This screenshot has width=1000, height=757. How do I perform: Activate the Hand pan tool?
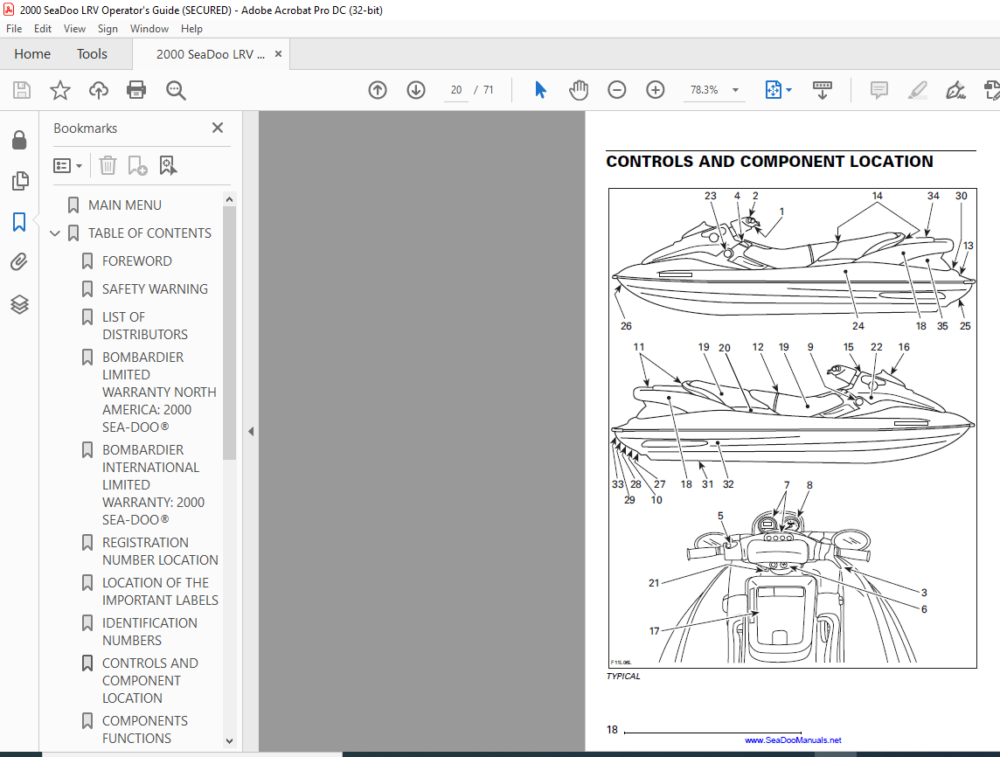(578, 90)
